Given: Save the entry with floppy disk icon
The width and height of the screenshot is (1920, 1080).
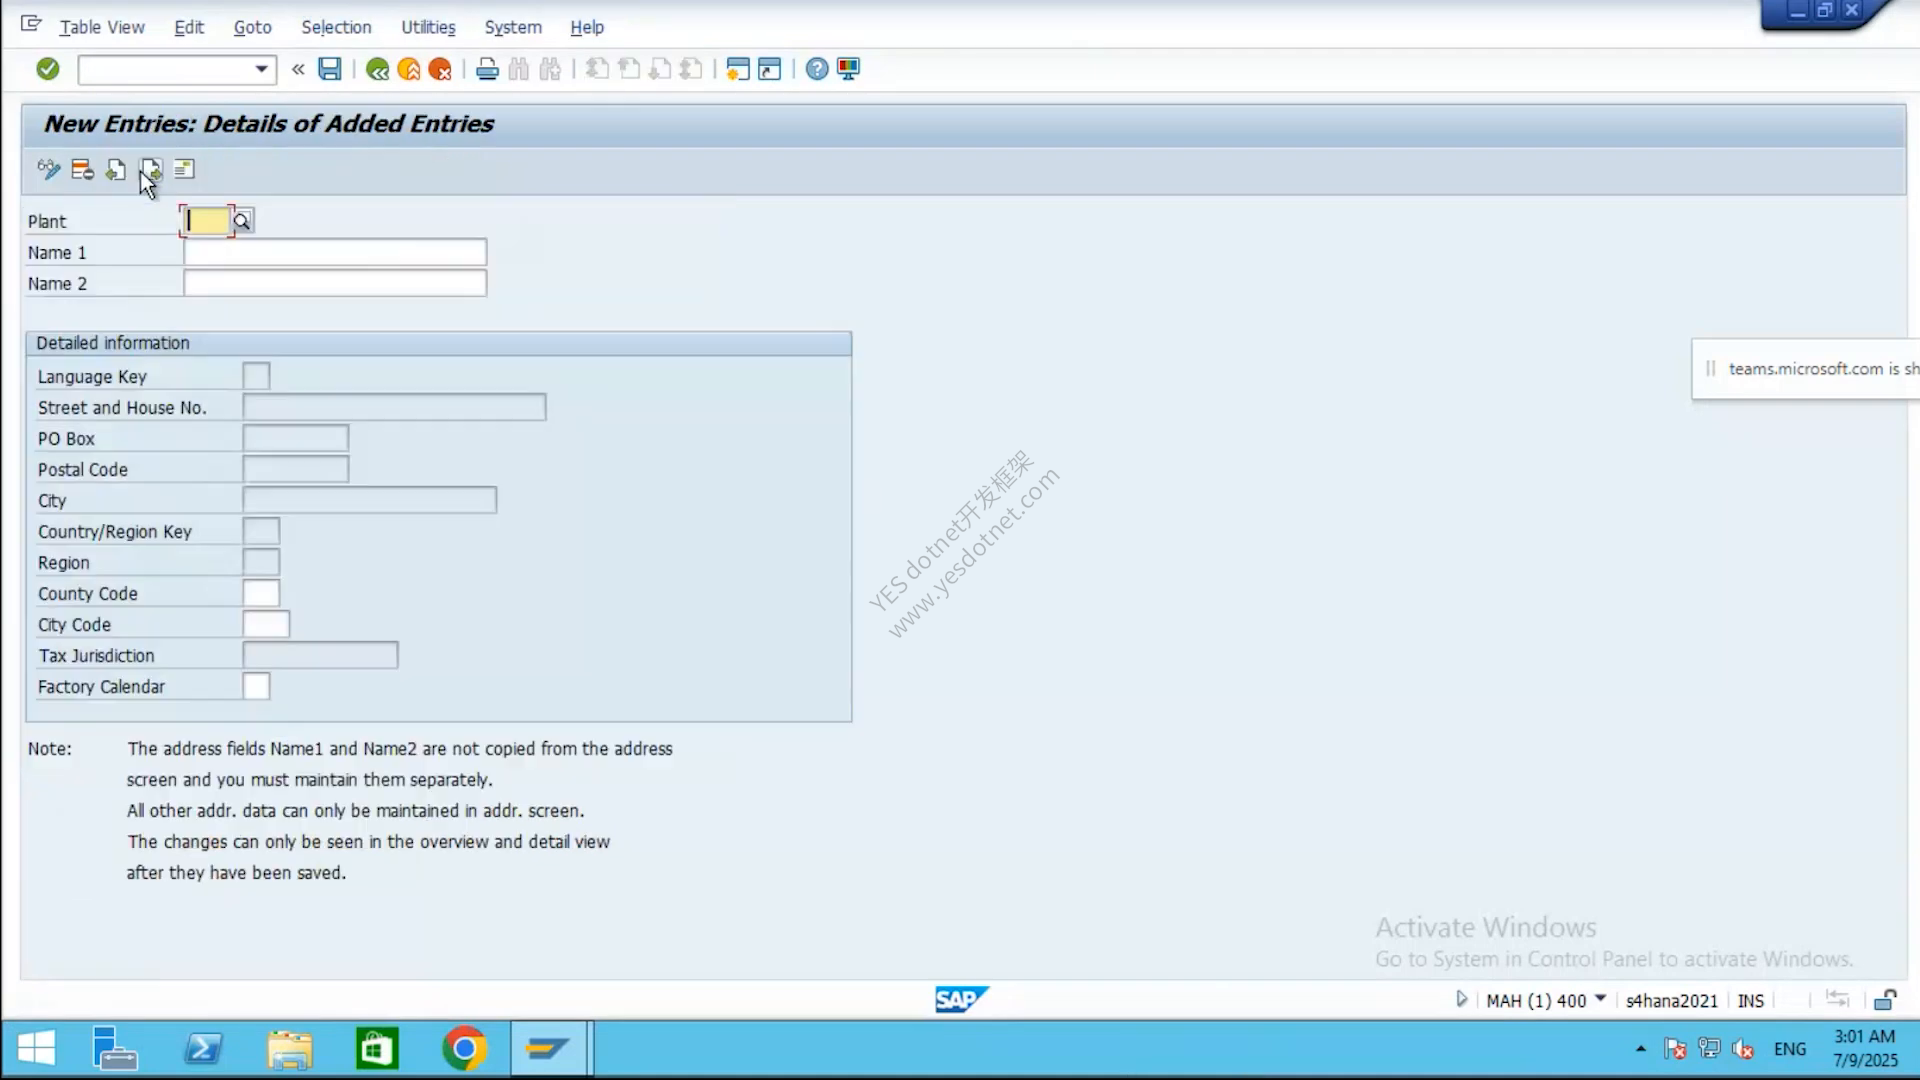Looking at the screenshot, I should pyautogui.click(x=329, y=69).
